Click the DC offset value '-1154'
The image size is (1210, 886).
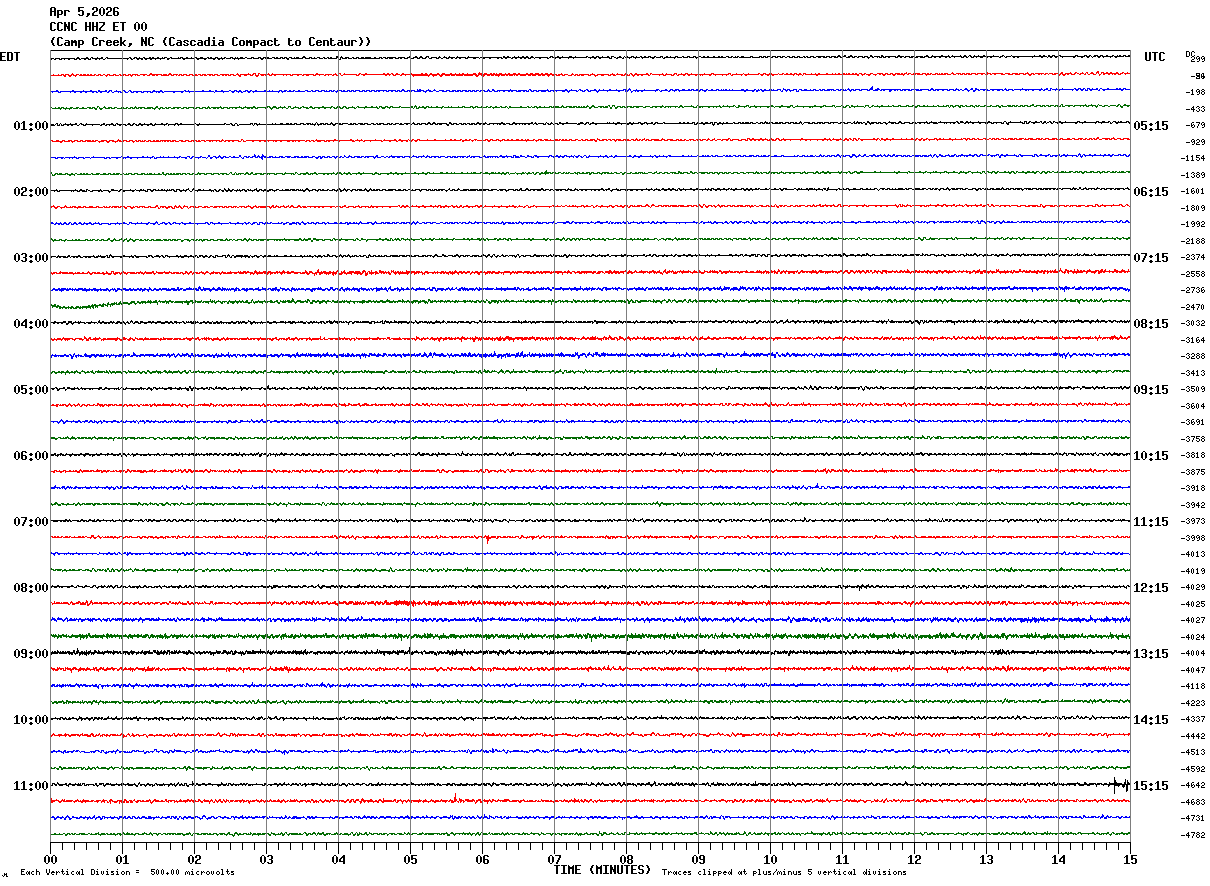coord(1194,159)
